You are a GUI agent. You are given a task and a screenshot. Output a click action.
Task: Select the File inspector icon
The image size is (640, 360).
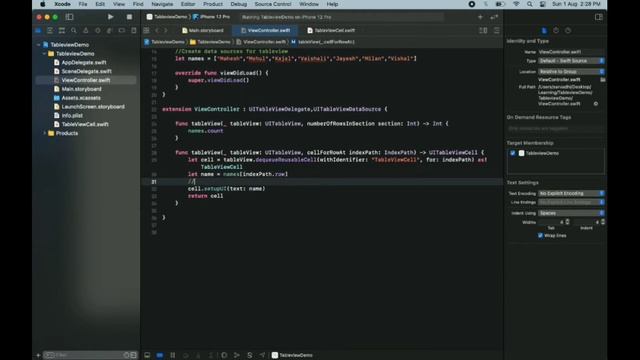(x=544, y=31)
